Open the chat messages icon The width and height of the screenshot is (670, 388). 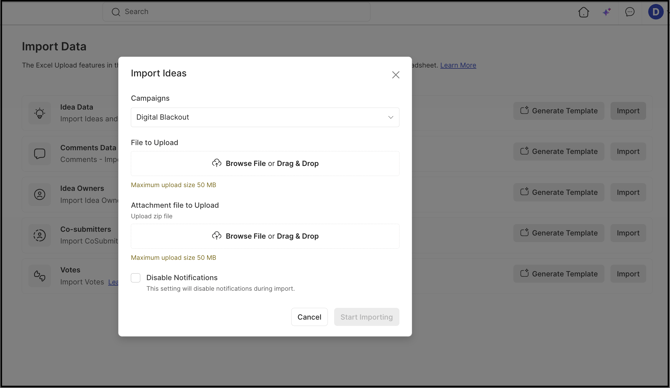pos(629,12)
